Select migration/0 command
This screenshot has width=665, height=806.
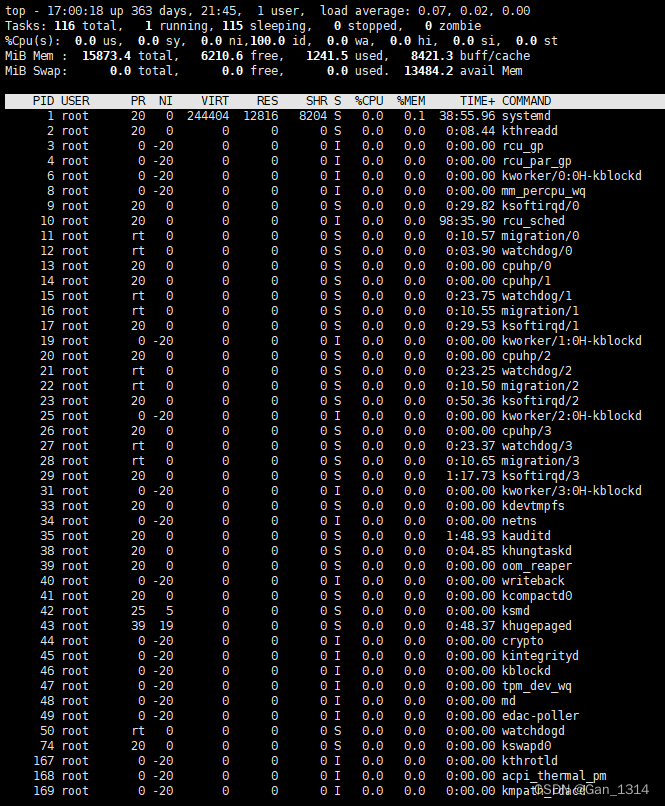tap(540, 236)
